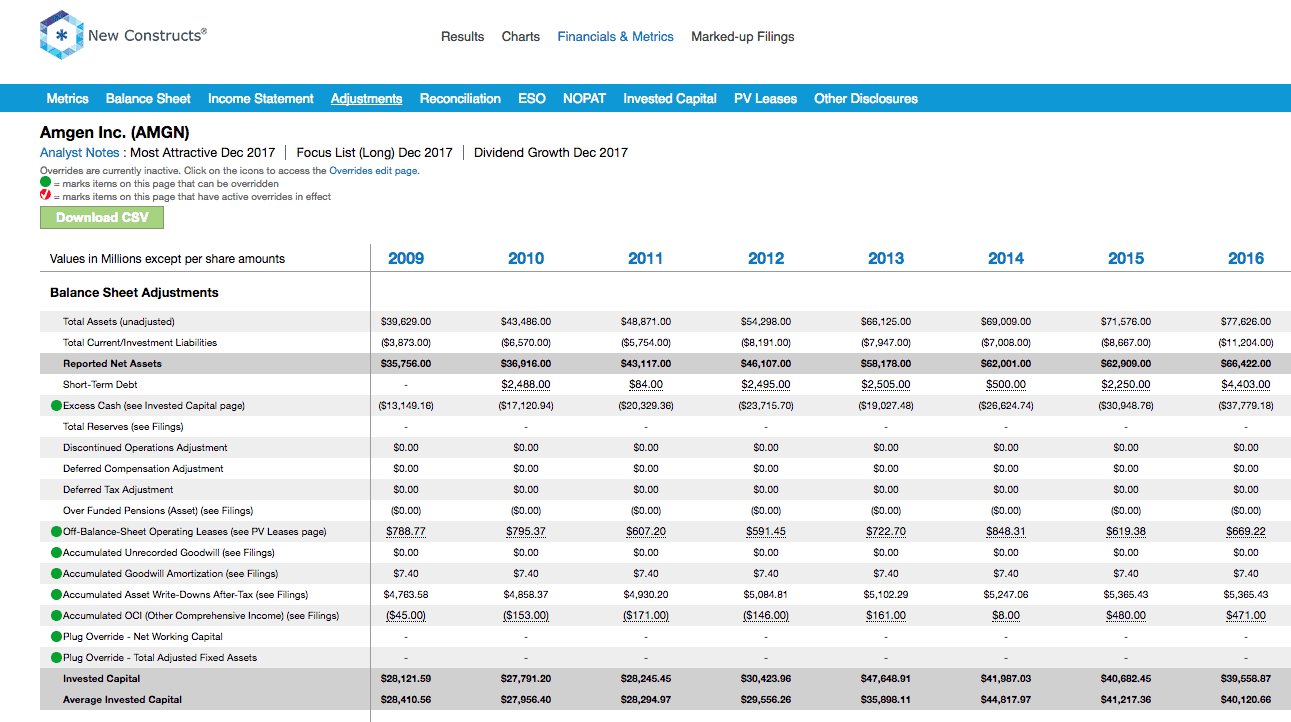
Task: Open 2014 operating leases value $848.31
Action: click(1006, 532)
